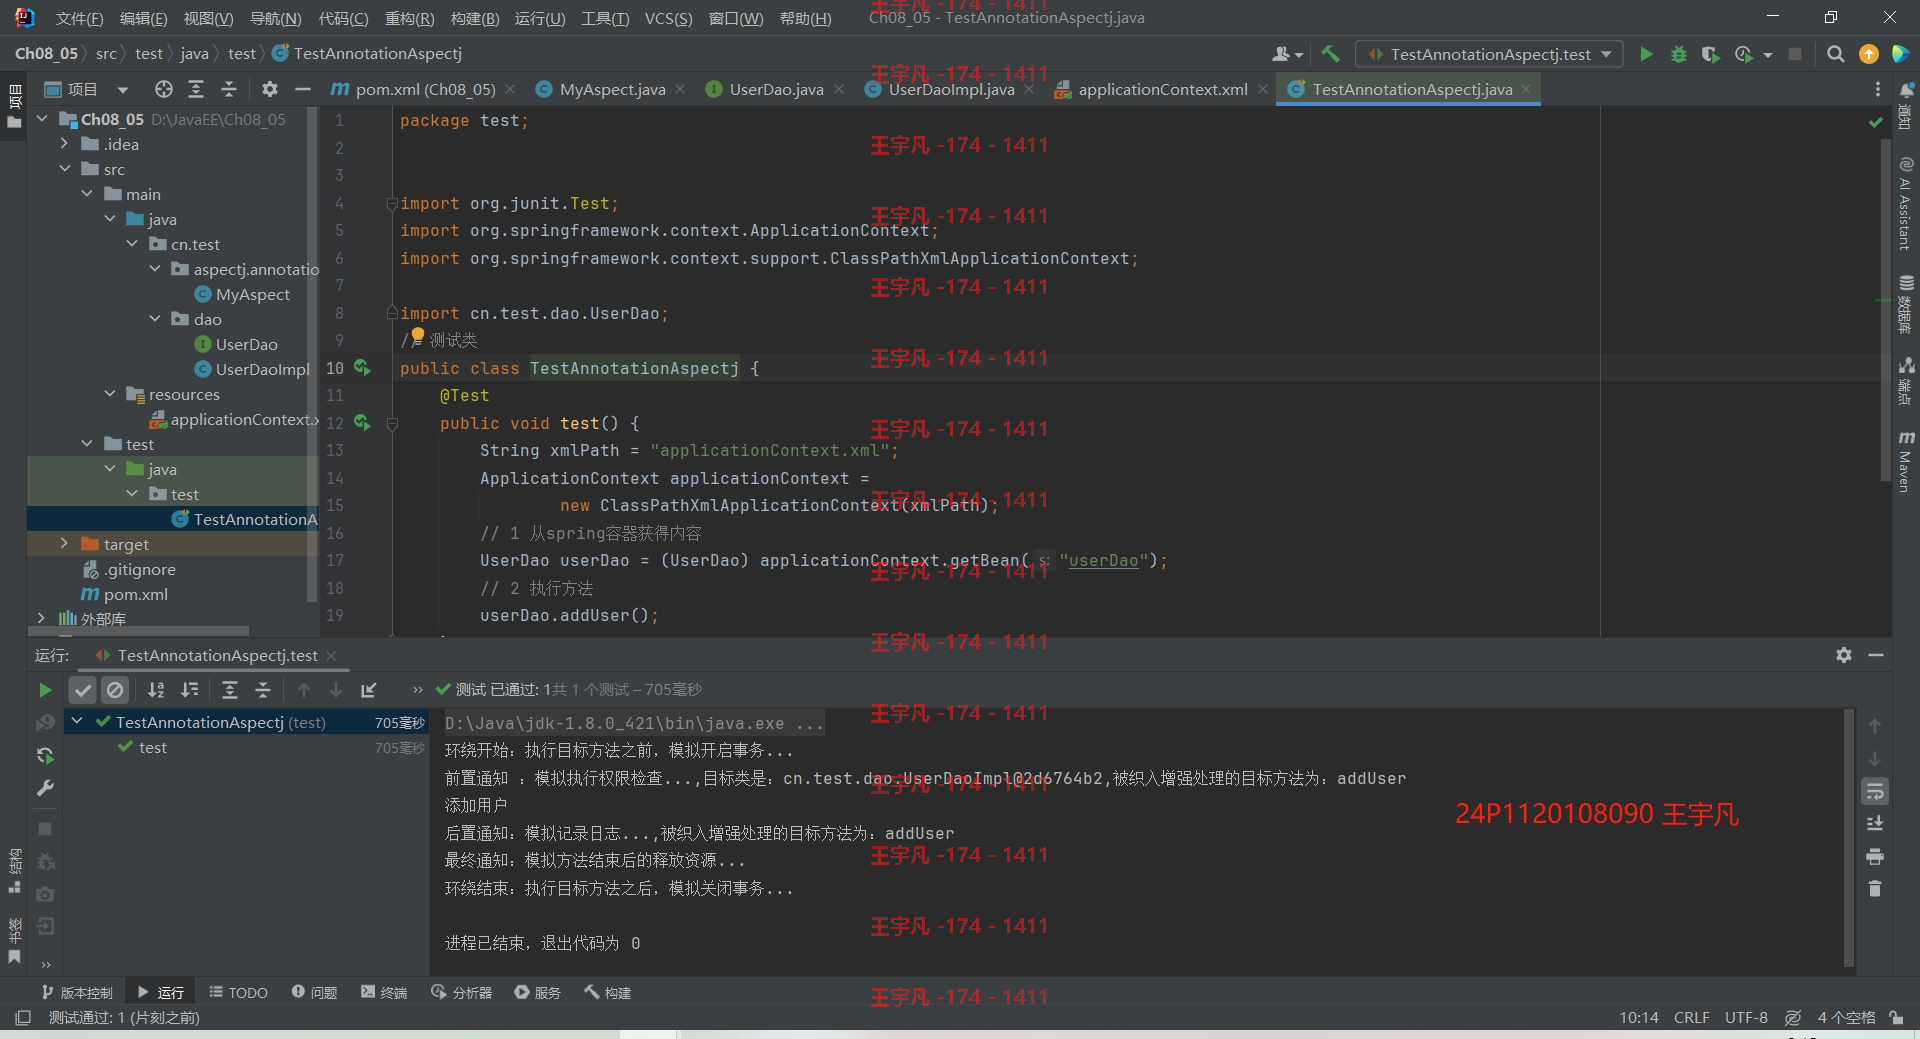
Task: Click the project tree horizontal scrollbar
Action: point(140,631)
